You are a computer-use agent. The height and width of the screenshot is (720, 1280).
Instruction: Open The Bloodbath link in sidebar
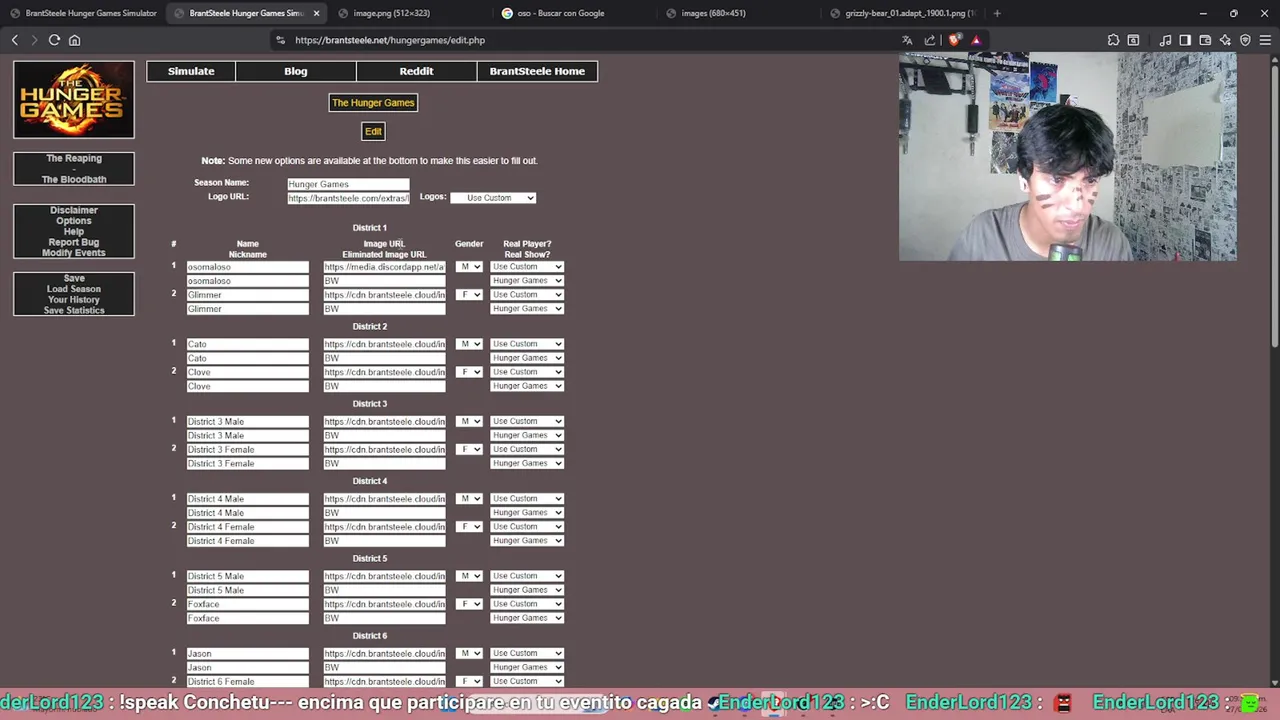click(74, 179)
